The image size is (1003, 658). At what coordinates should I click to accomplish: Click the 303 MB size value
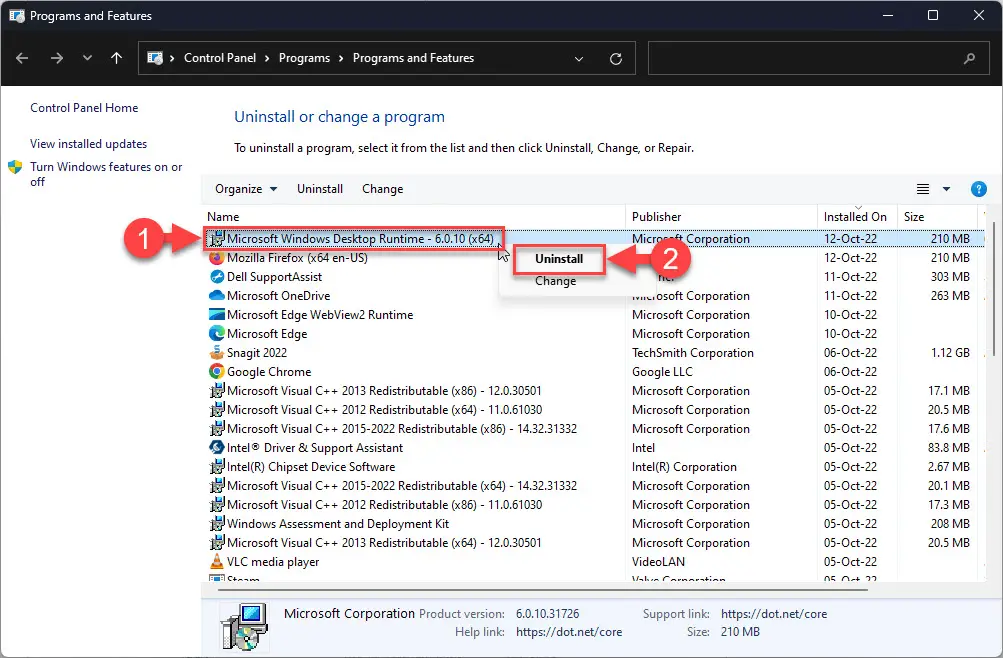[x=950, y=277]
